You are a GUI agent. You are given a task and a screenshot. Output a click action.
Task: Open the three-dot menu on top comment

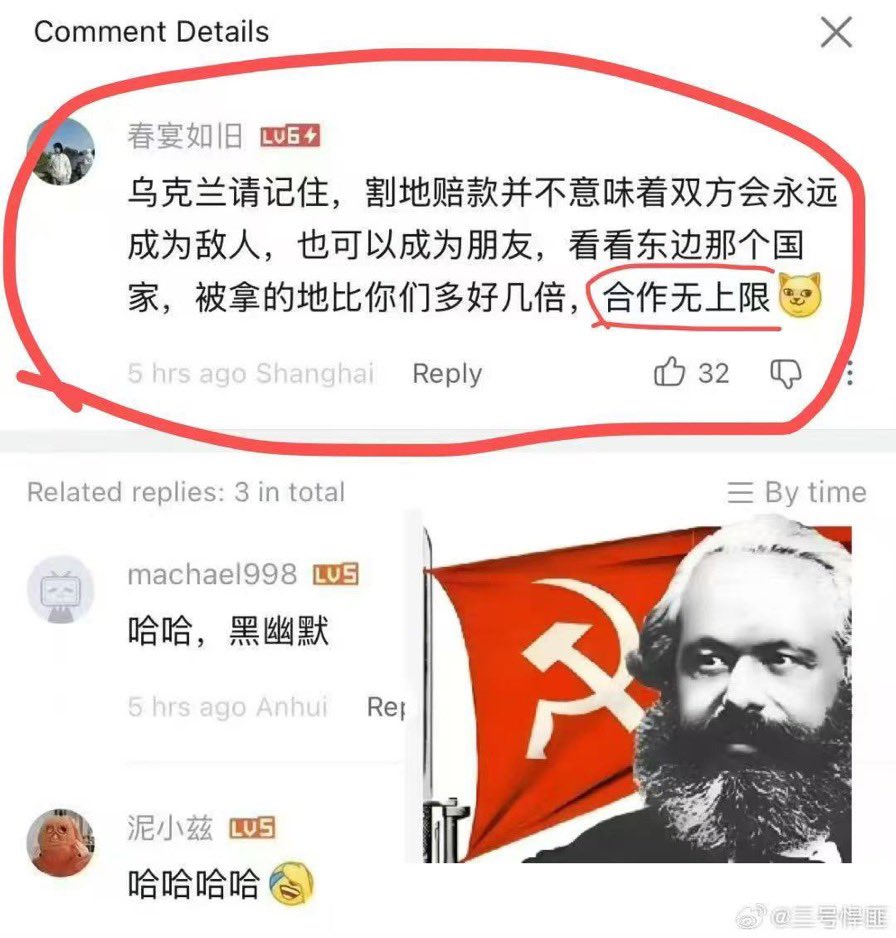coord(850,374)
